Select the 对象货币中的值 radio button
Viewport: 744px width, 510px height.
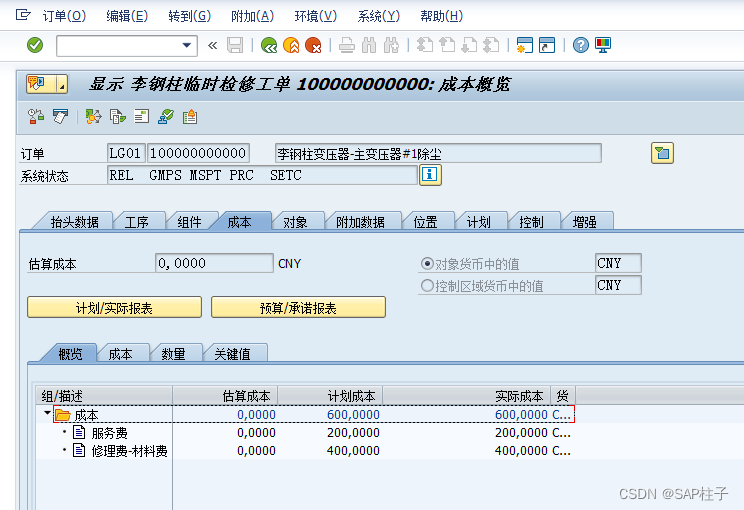(x=427, y=263)
